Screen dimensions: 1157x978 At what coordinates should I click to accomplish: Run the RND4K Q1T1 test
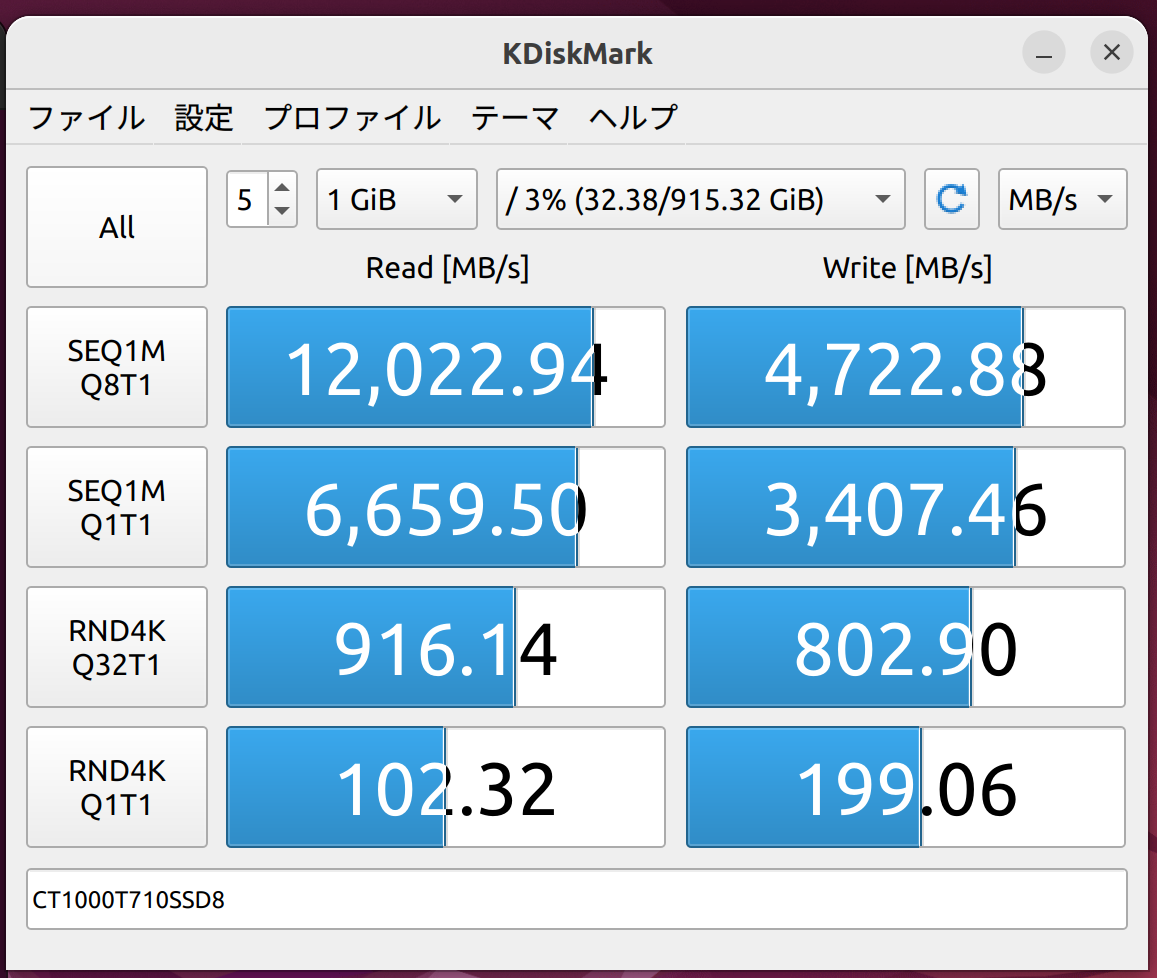117,787
